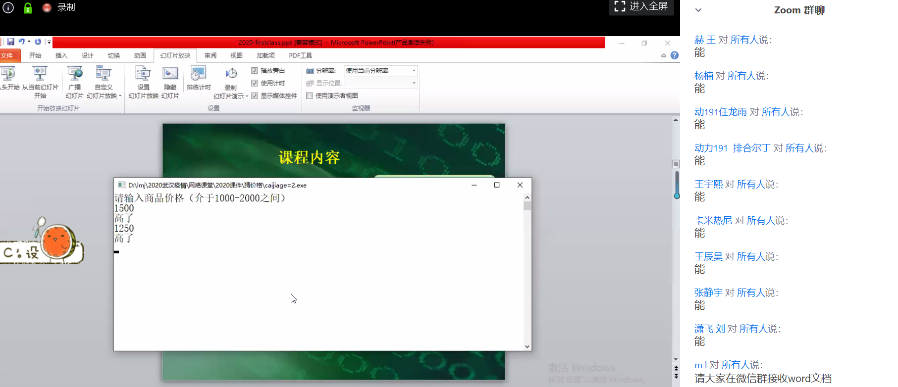
Task: Click the Hide Slide icon
Action: [170, 73]
